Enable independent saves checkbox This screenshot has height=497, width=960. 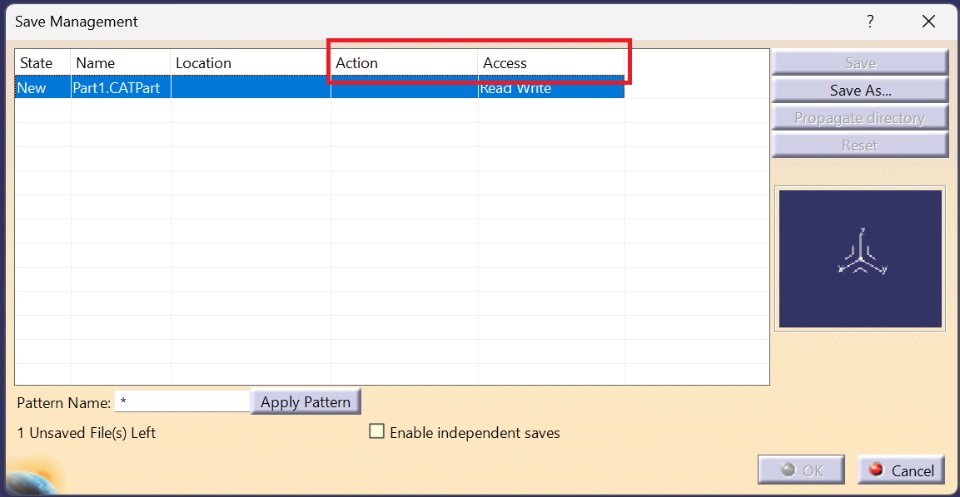click(x=377, y=432)
